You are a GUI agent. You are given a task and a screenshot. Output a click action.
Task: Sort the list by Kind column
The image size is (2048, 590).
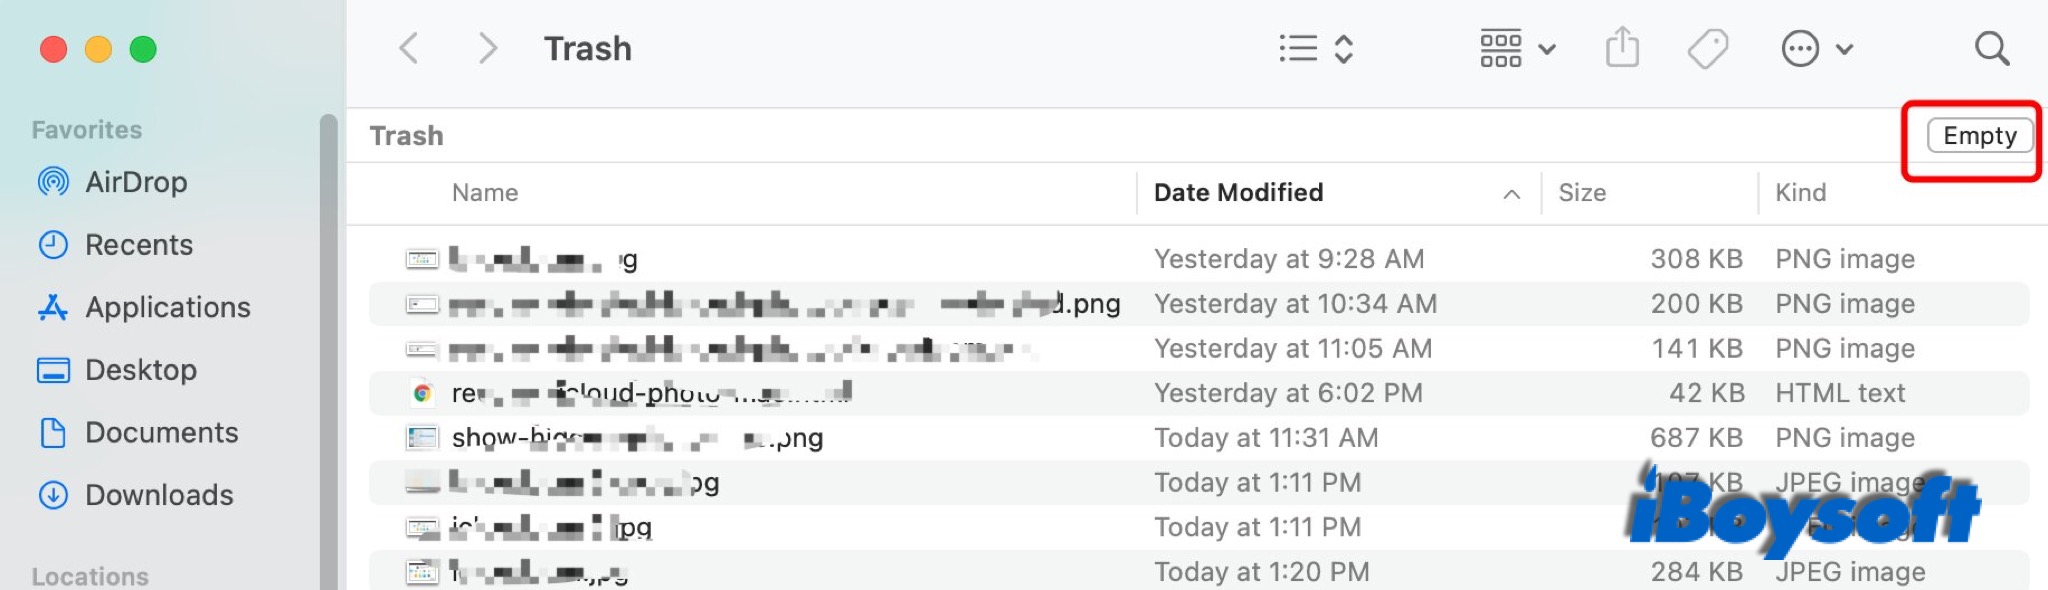click(x=1800, y=193)
